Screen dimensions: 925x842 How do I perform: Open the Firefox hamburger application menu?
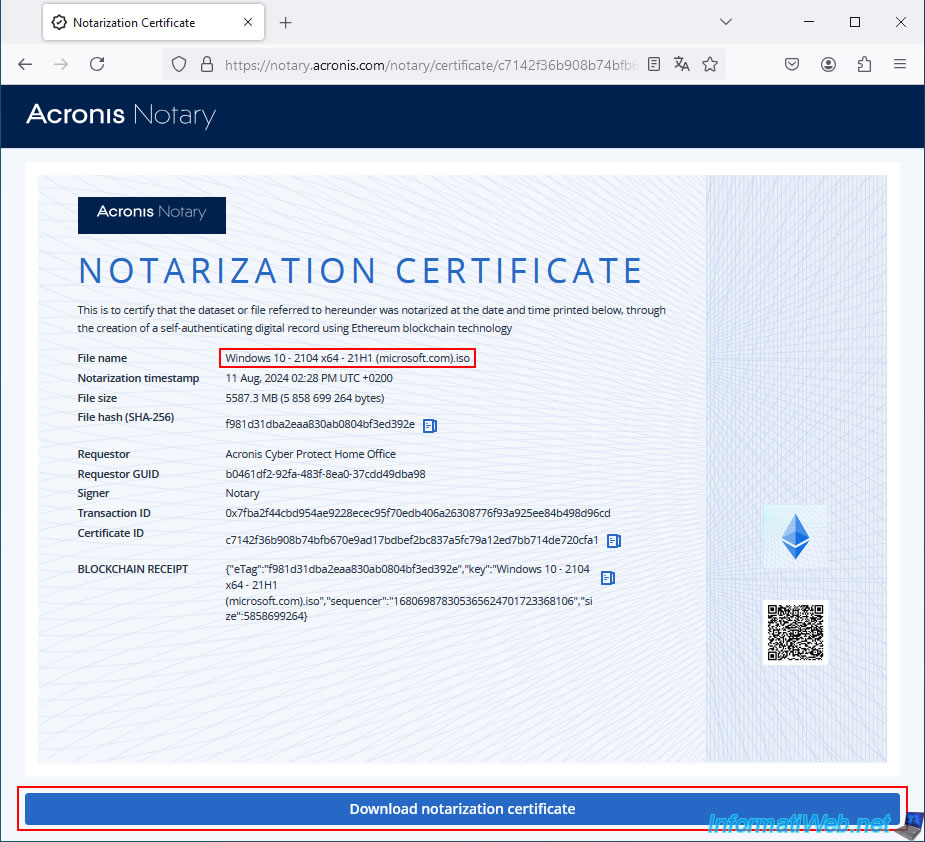click(x=900, y=64)
